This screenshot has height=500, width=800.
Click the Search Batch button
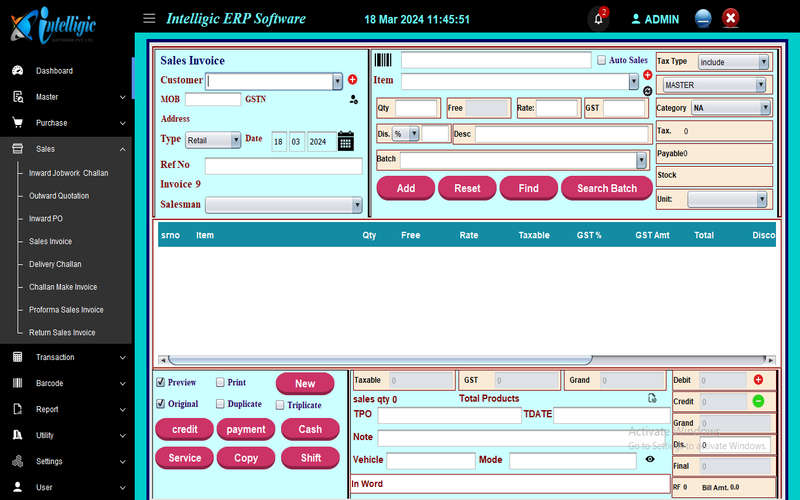tap(606, 188)
